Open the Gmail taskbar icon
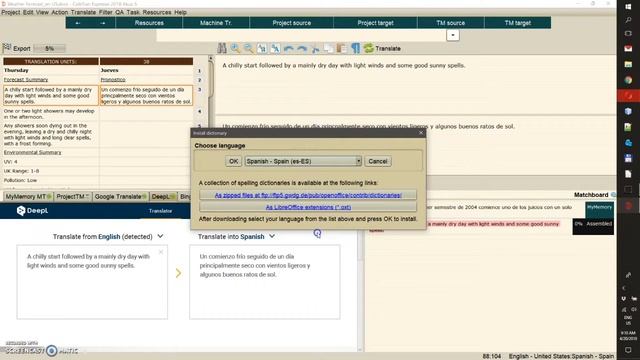This screenshot has width=640, height=360. 628,49
